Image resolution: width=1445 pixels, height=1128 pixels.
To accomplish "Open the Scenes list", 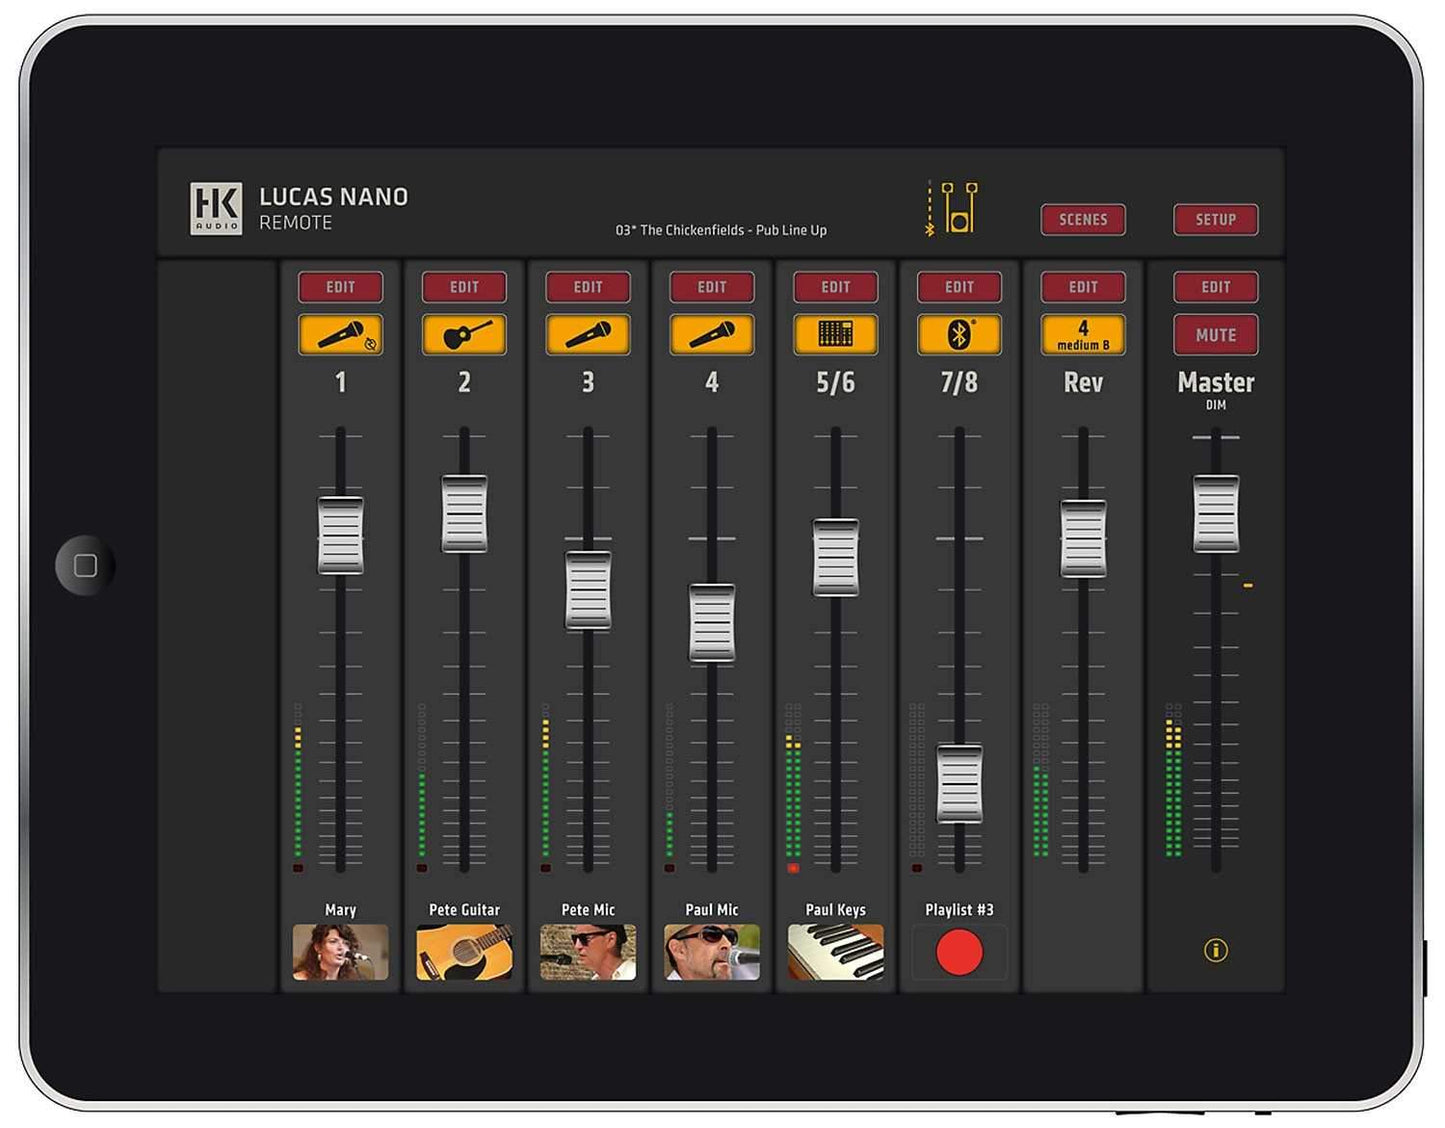I will 1084,220.
